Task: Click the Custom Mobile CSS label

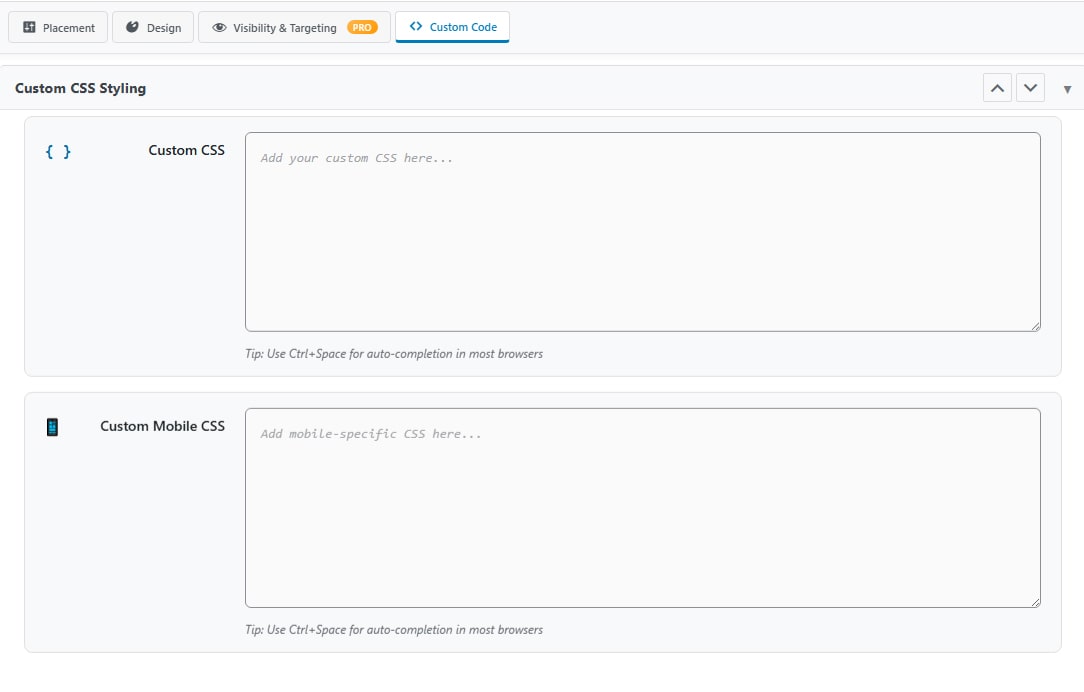Action: coord(162,426)
